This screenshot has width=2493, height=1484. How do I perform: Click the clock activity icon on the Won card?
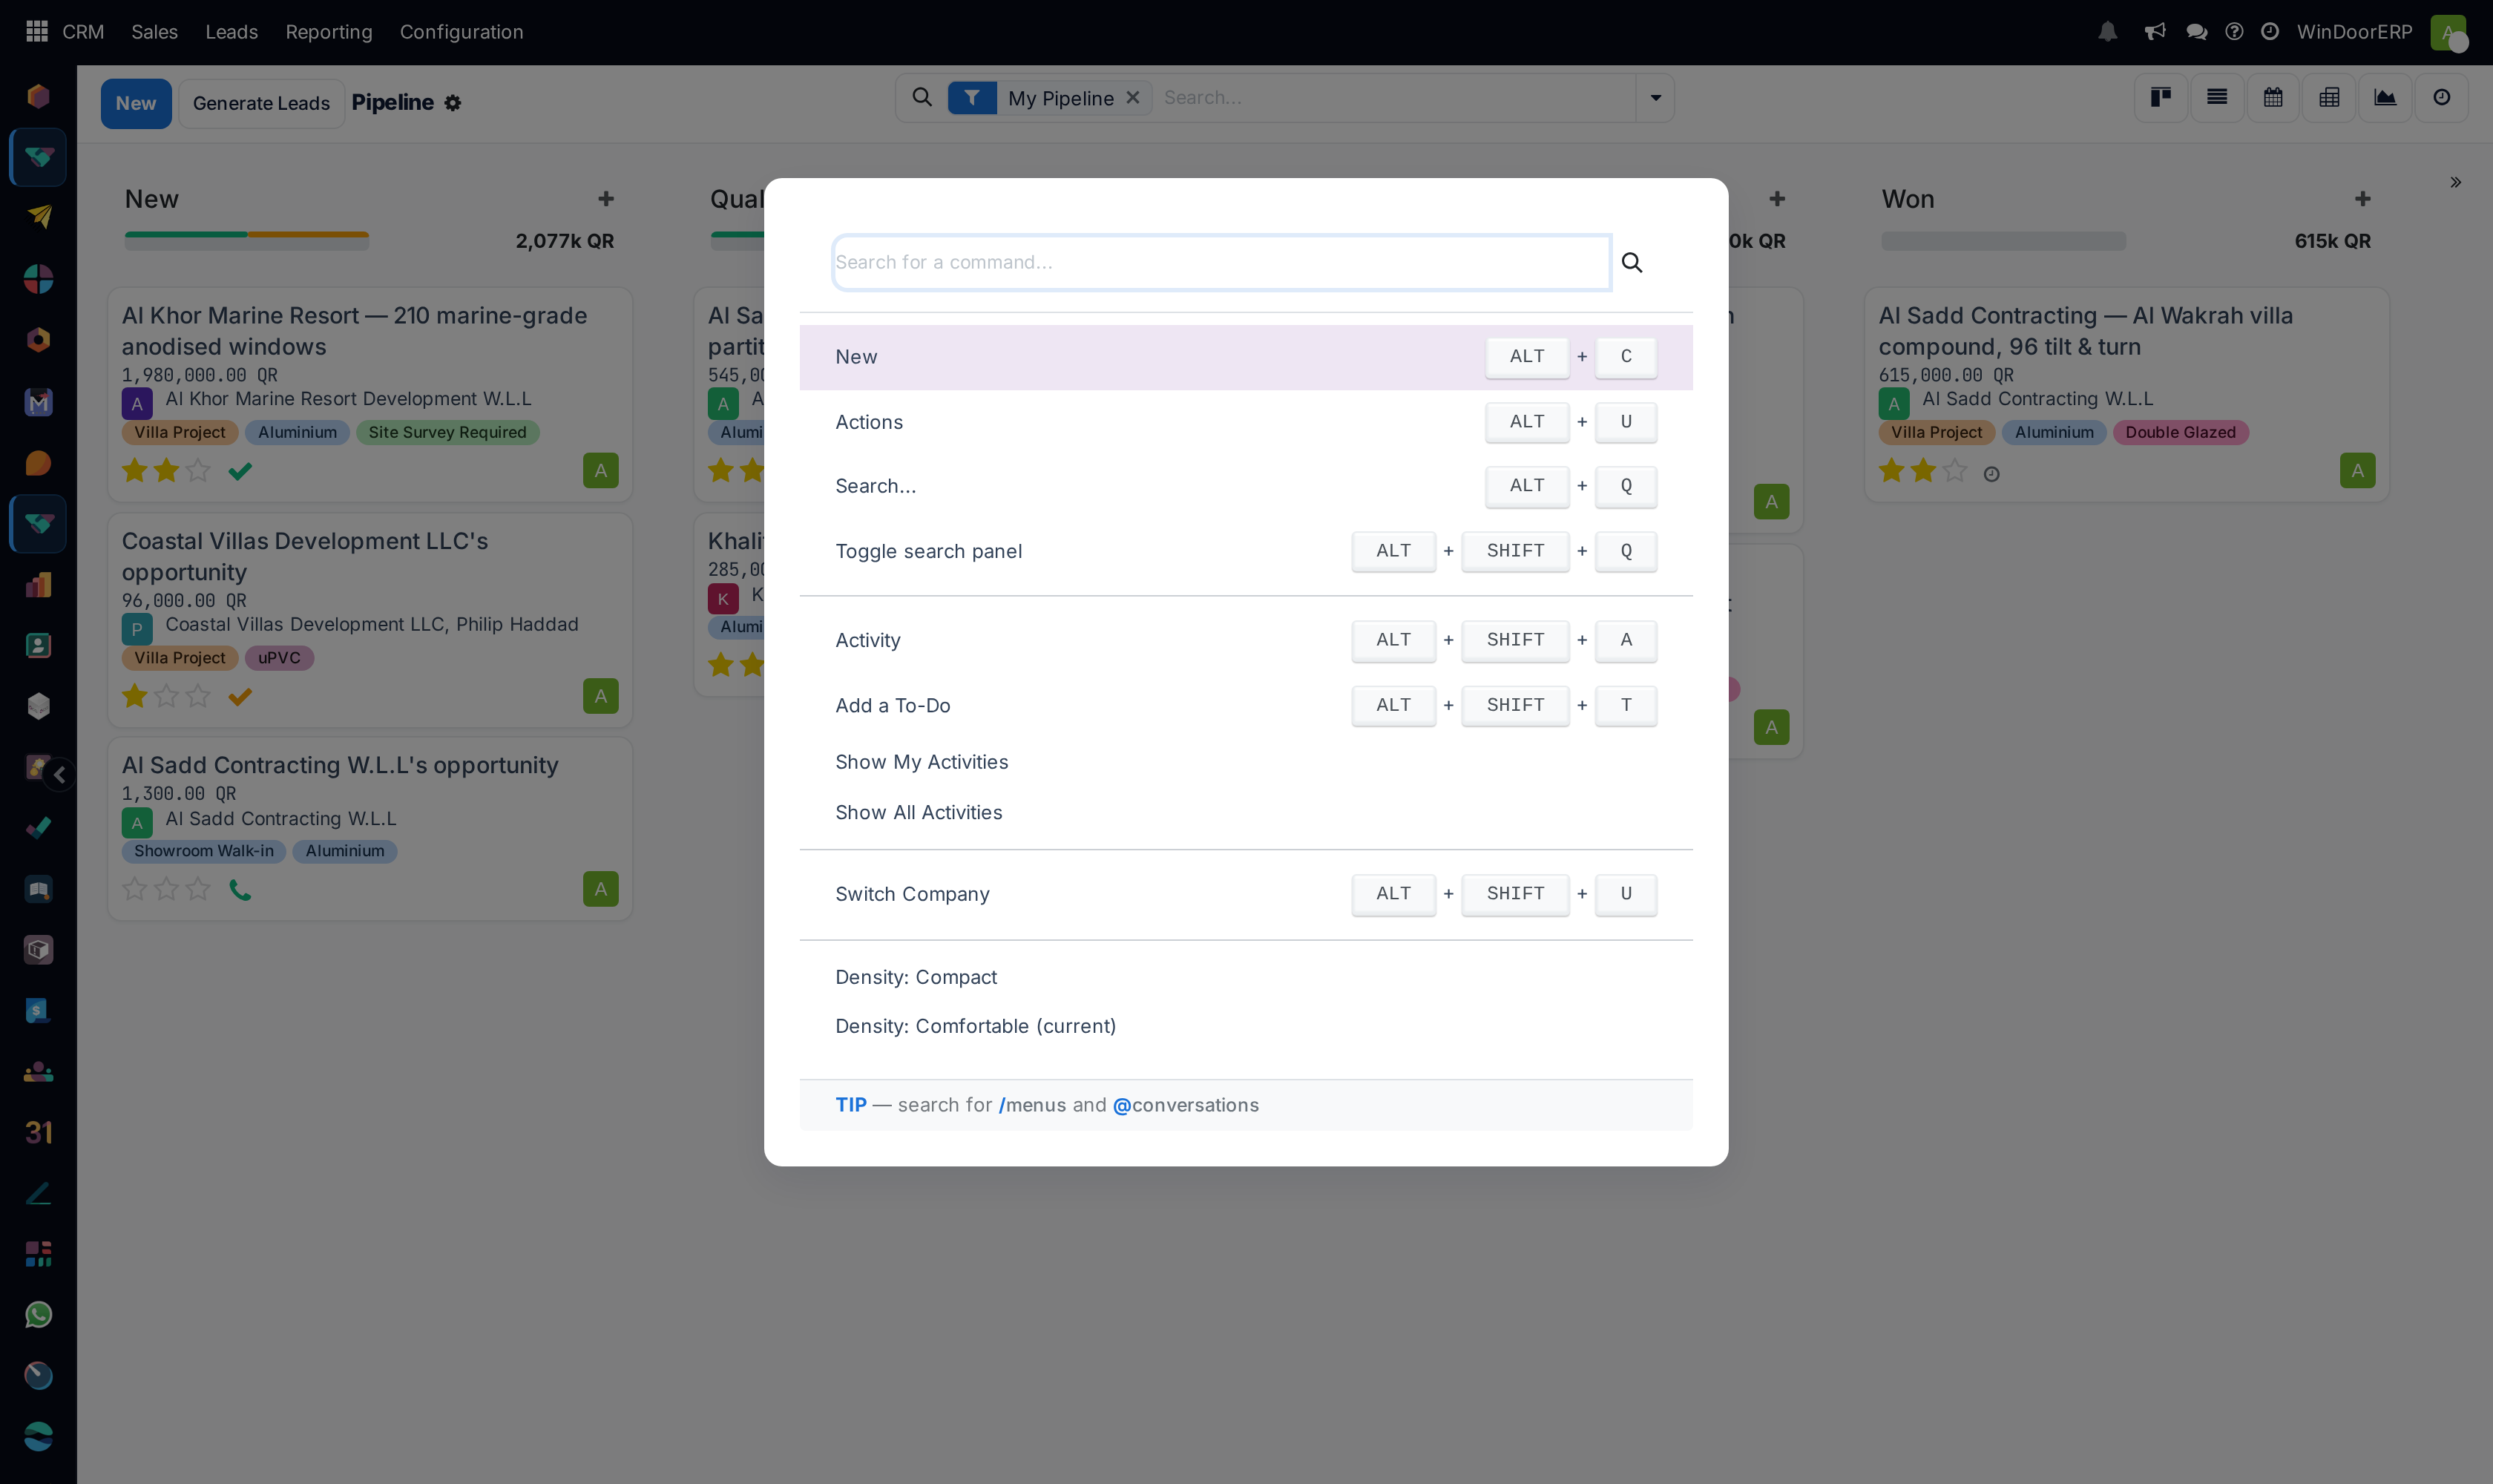pos(1991,474)
